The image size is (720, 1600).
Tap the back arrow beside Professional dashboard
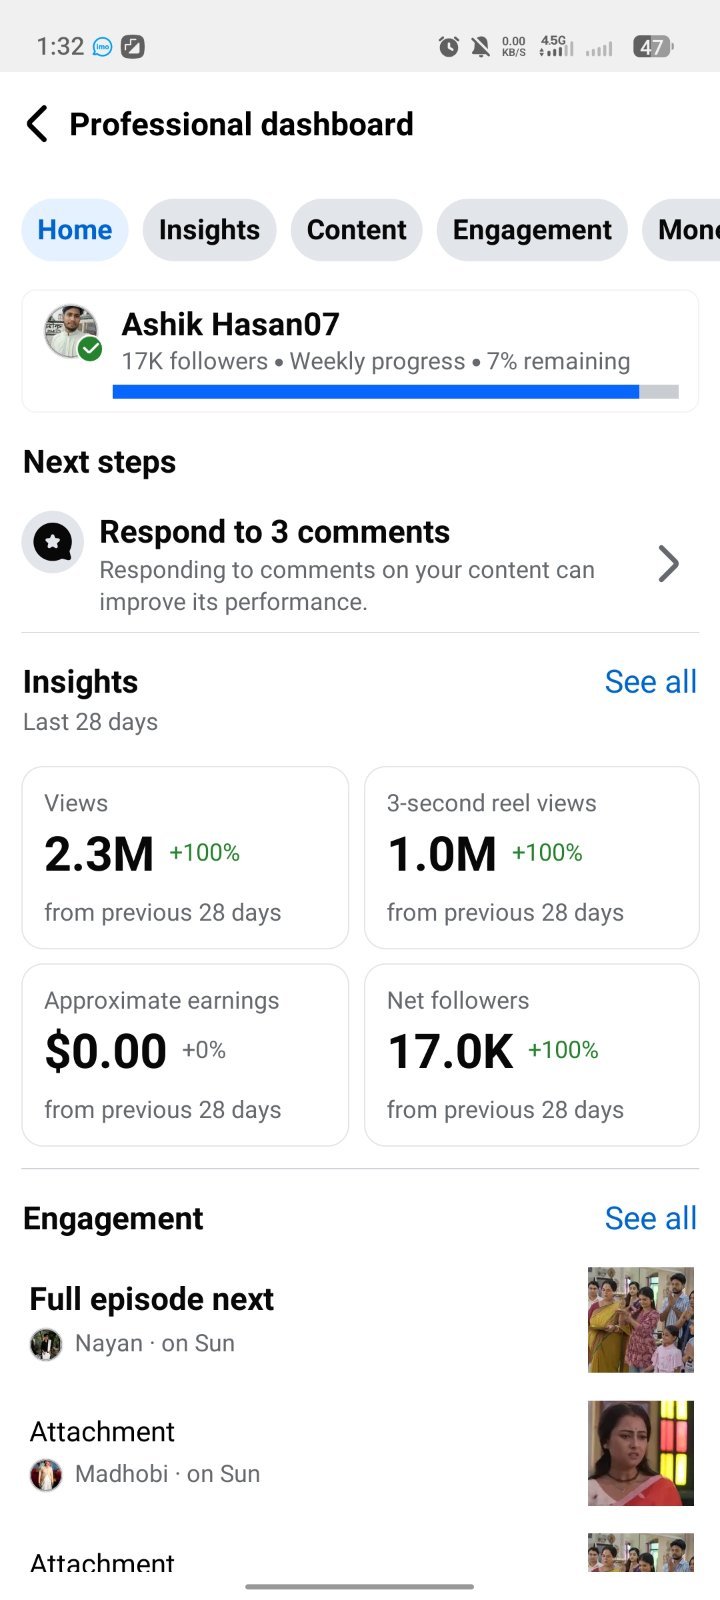pyautogui.click(x=37, y=124)
